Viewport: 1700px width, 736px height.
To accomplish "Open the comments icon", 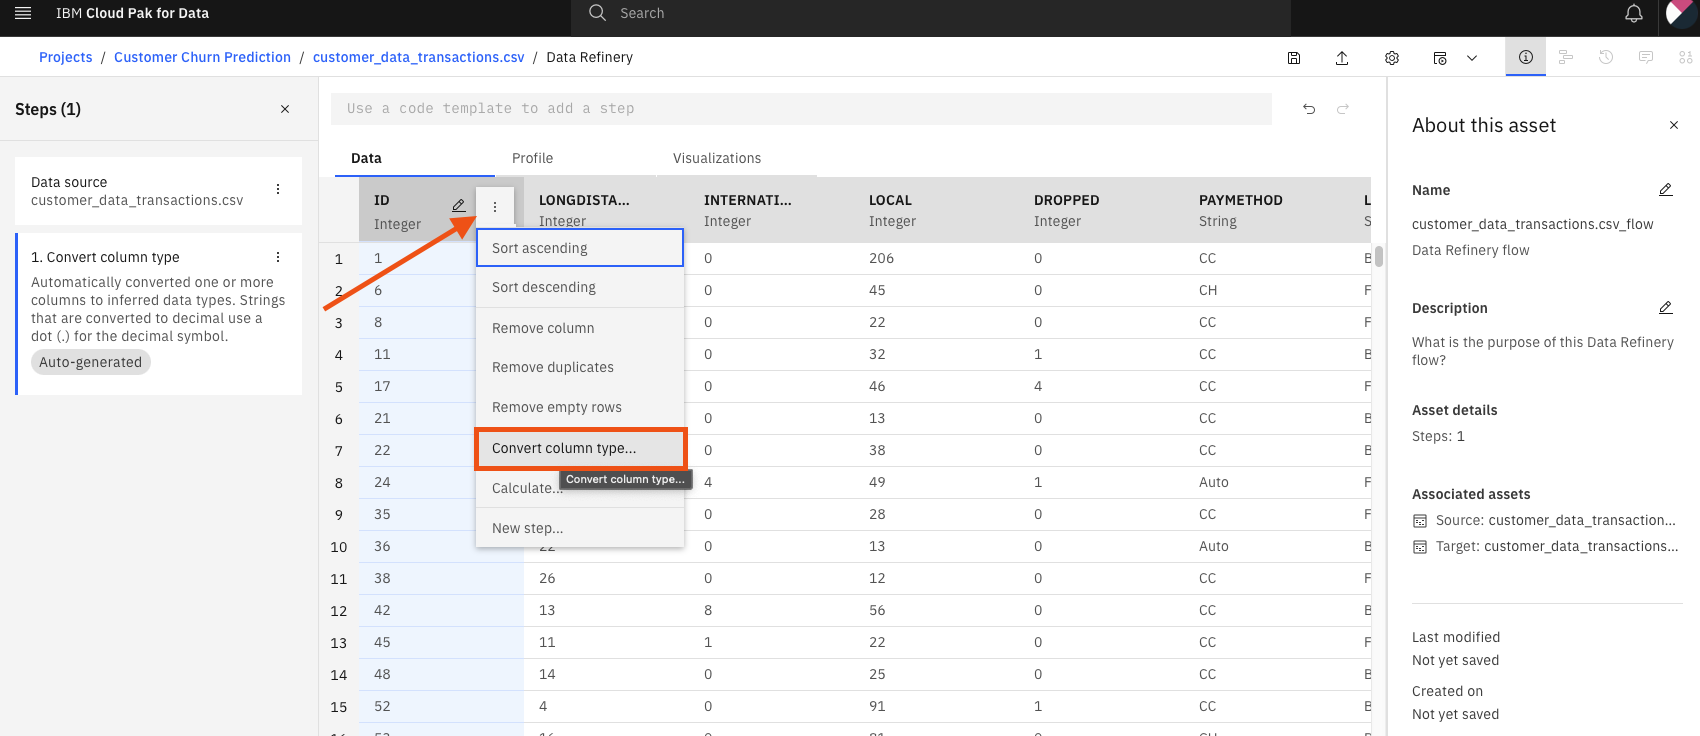I will click(1646, 57).
